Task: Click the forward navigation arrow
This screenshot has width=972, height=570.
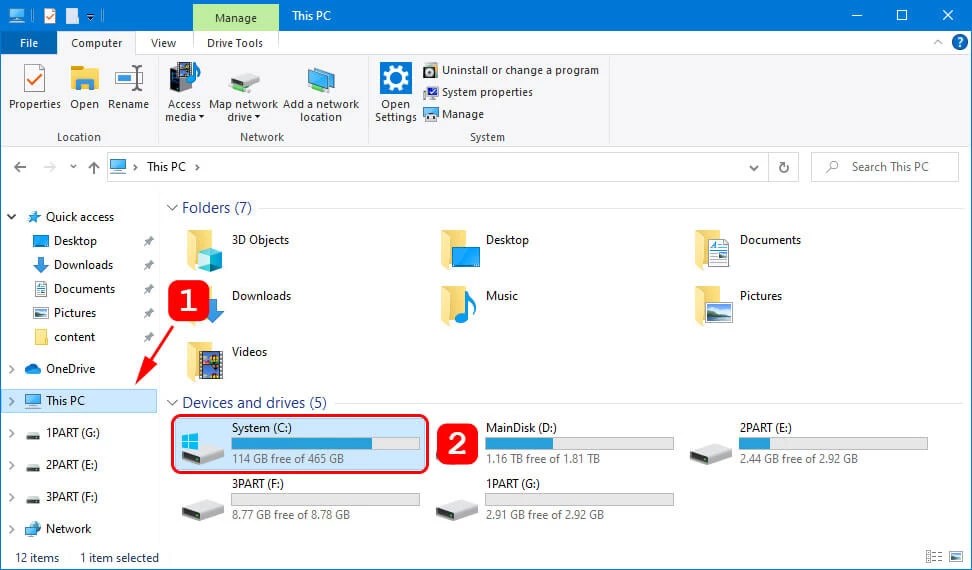Action: 50,167
